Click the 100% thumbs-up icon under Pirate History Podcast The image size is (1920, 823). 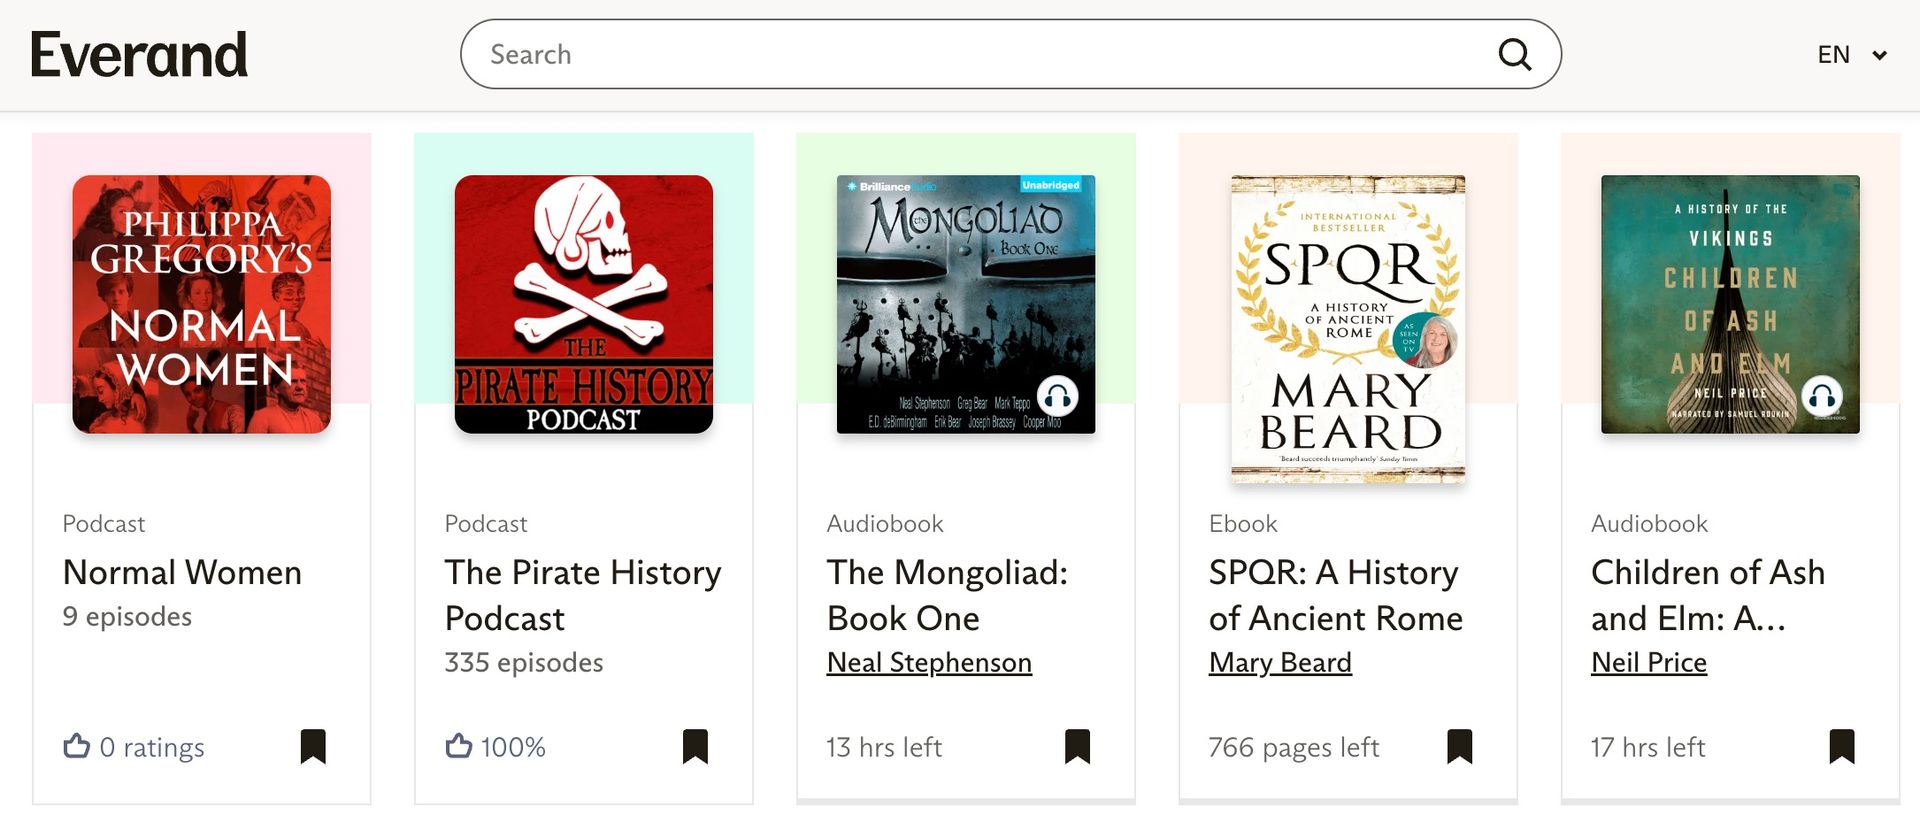[458, 746]
